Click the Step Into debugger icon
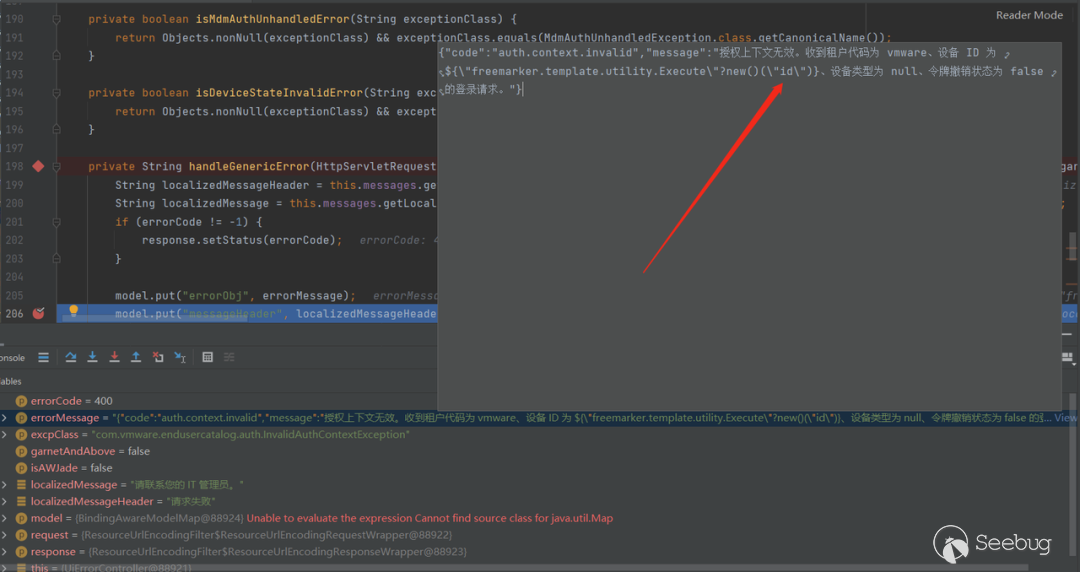1080x572 pixels. [92, 357]
